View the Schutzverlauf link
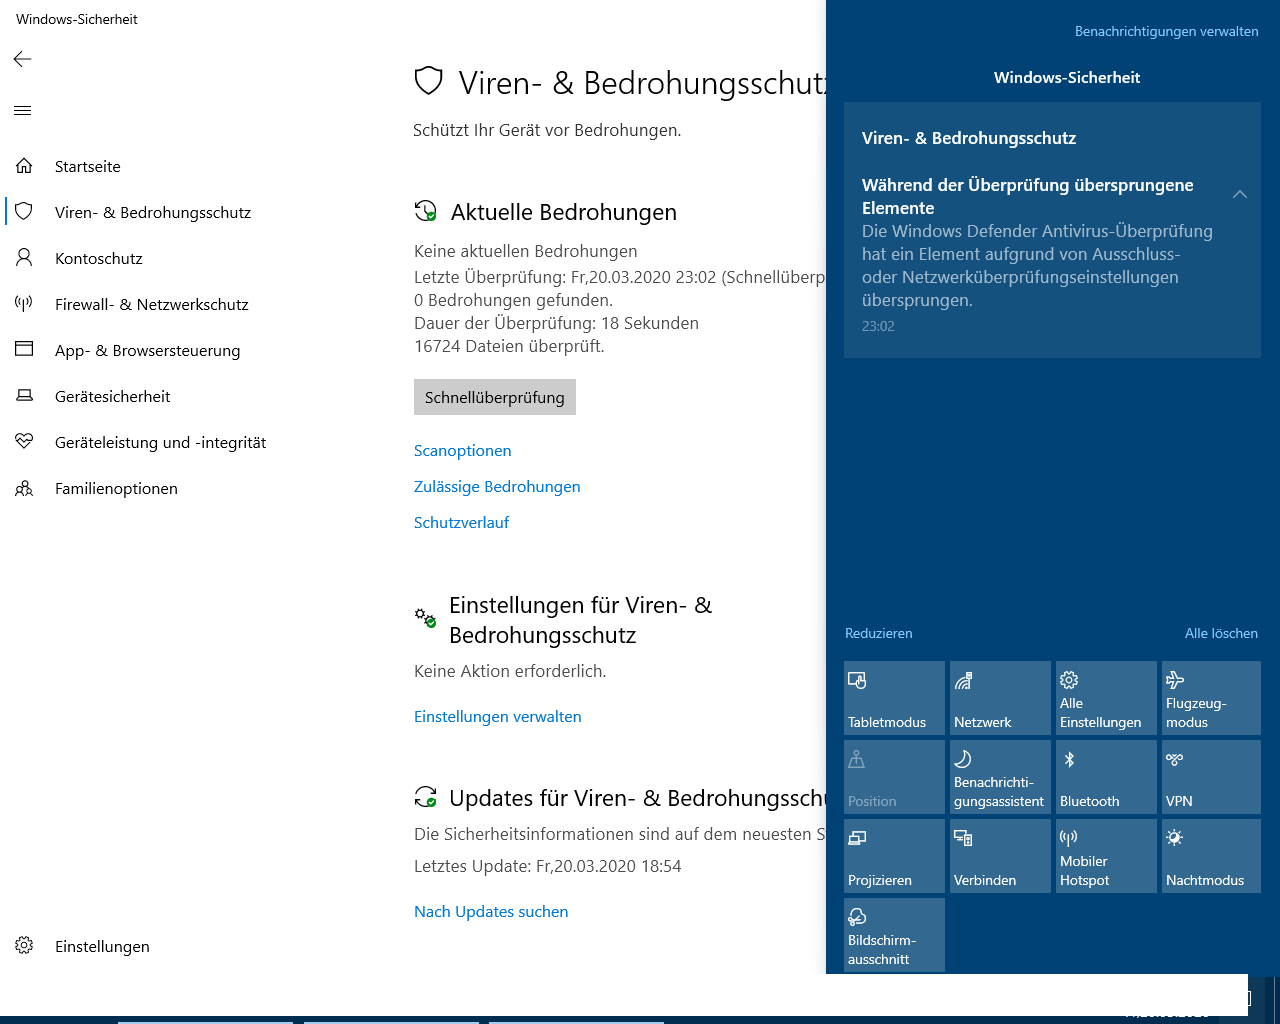 click(462, 523)
